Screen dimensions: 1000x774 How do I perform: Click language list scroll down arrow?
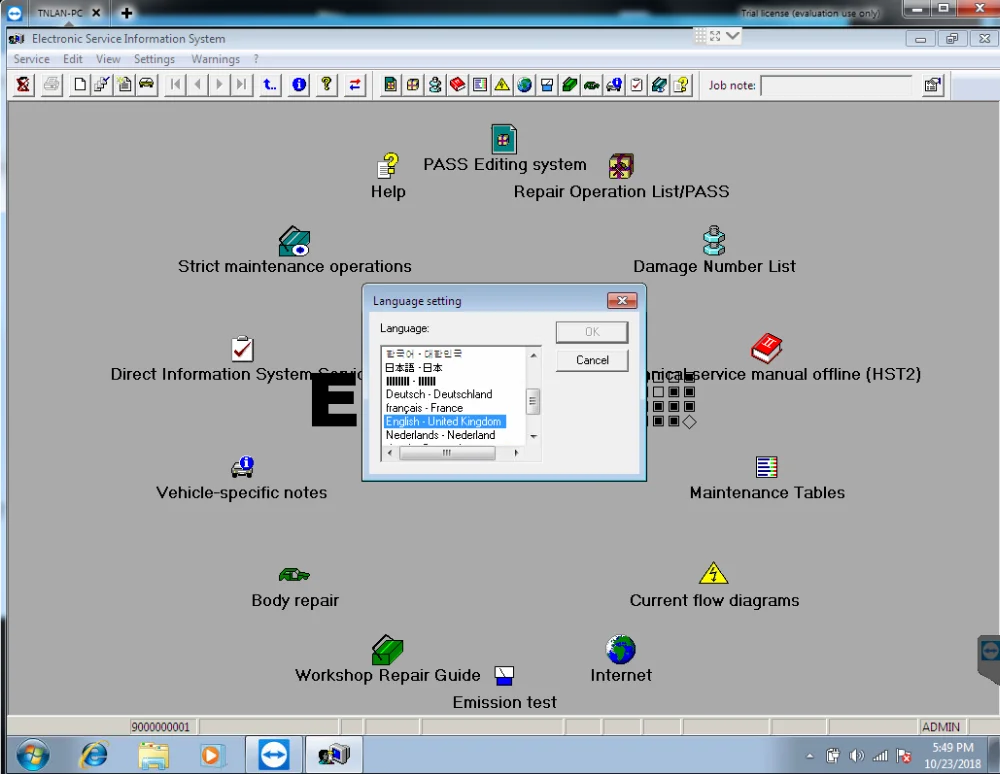tap(533, 437)
